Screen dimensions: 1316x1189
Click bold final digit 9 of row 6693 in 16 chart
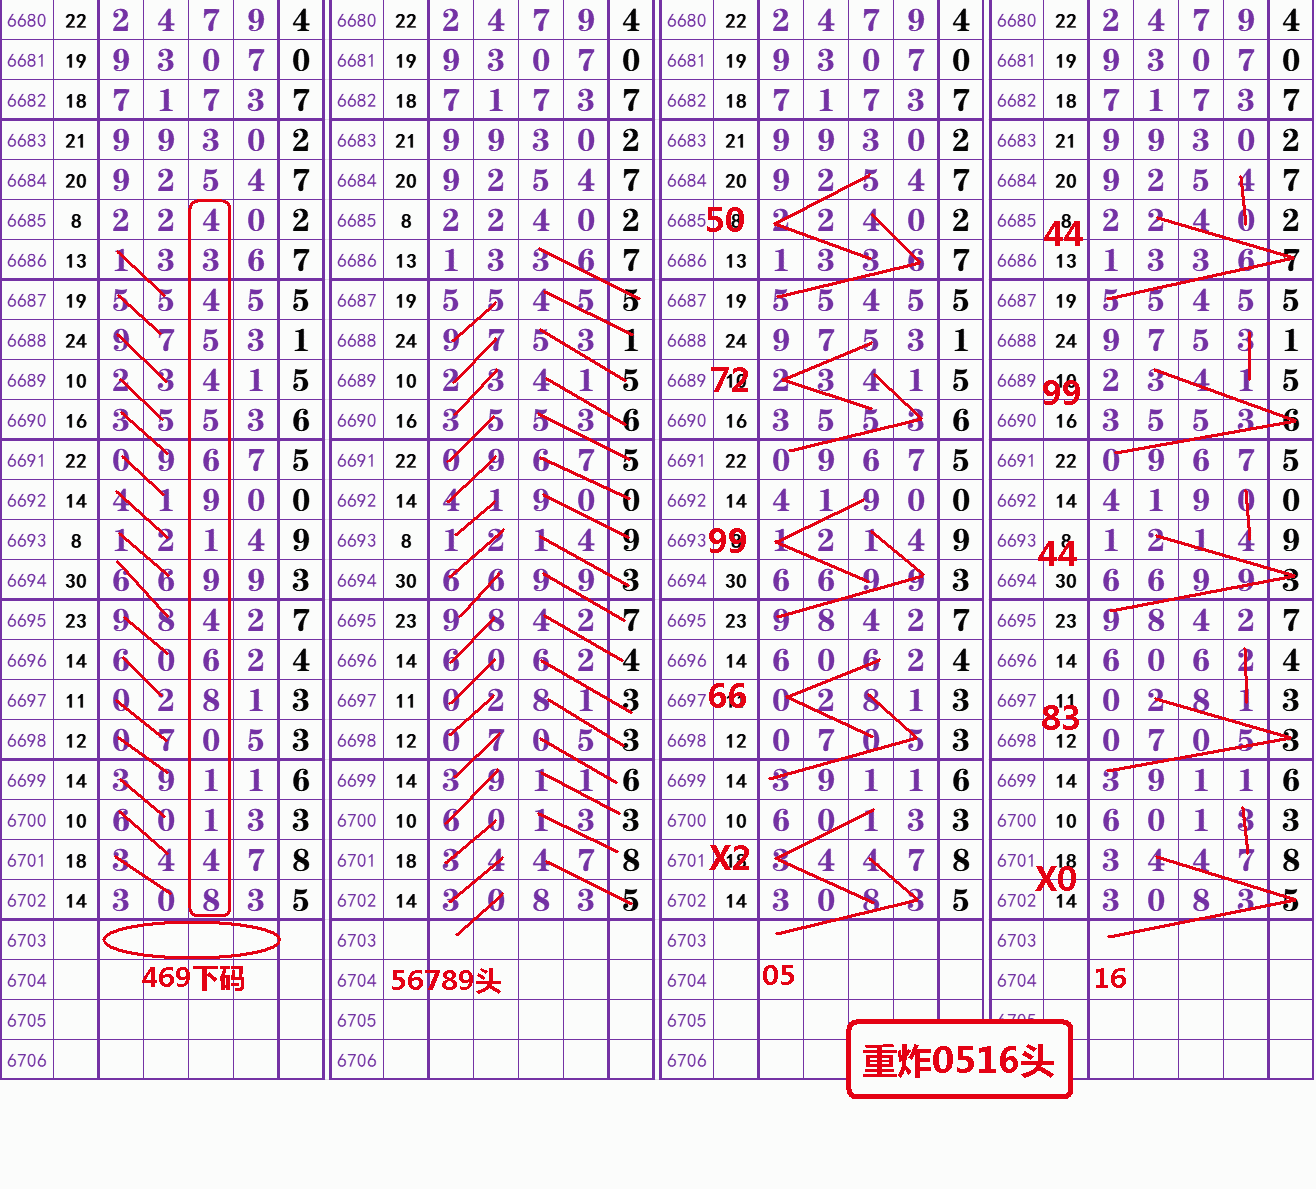(x=1291, y=540)
